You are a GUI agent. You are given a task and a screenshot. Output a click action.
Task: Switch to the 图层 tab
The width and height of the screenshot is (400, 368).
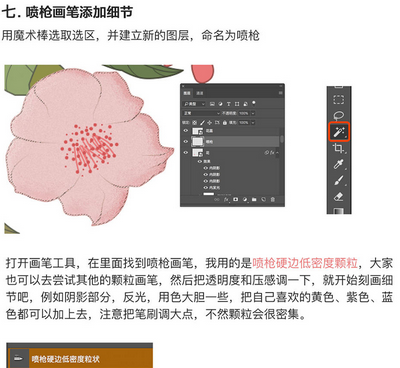187,93
